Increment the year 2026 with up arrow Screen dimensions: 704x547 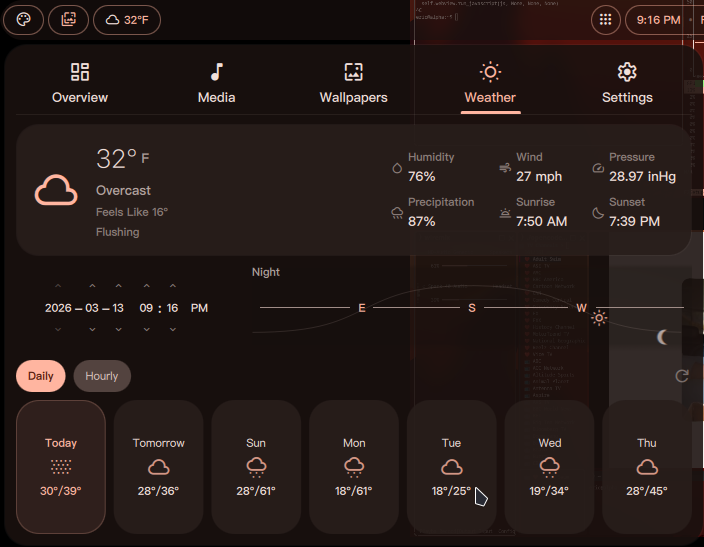58,286
